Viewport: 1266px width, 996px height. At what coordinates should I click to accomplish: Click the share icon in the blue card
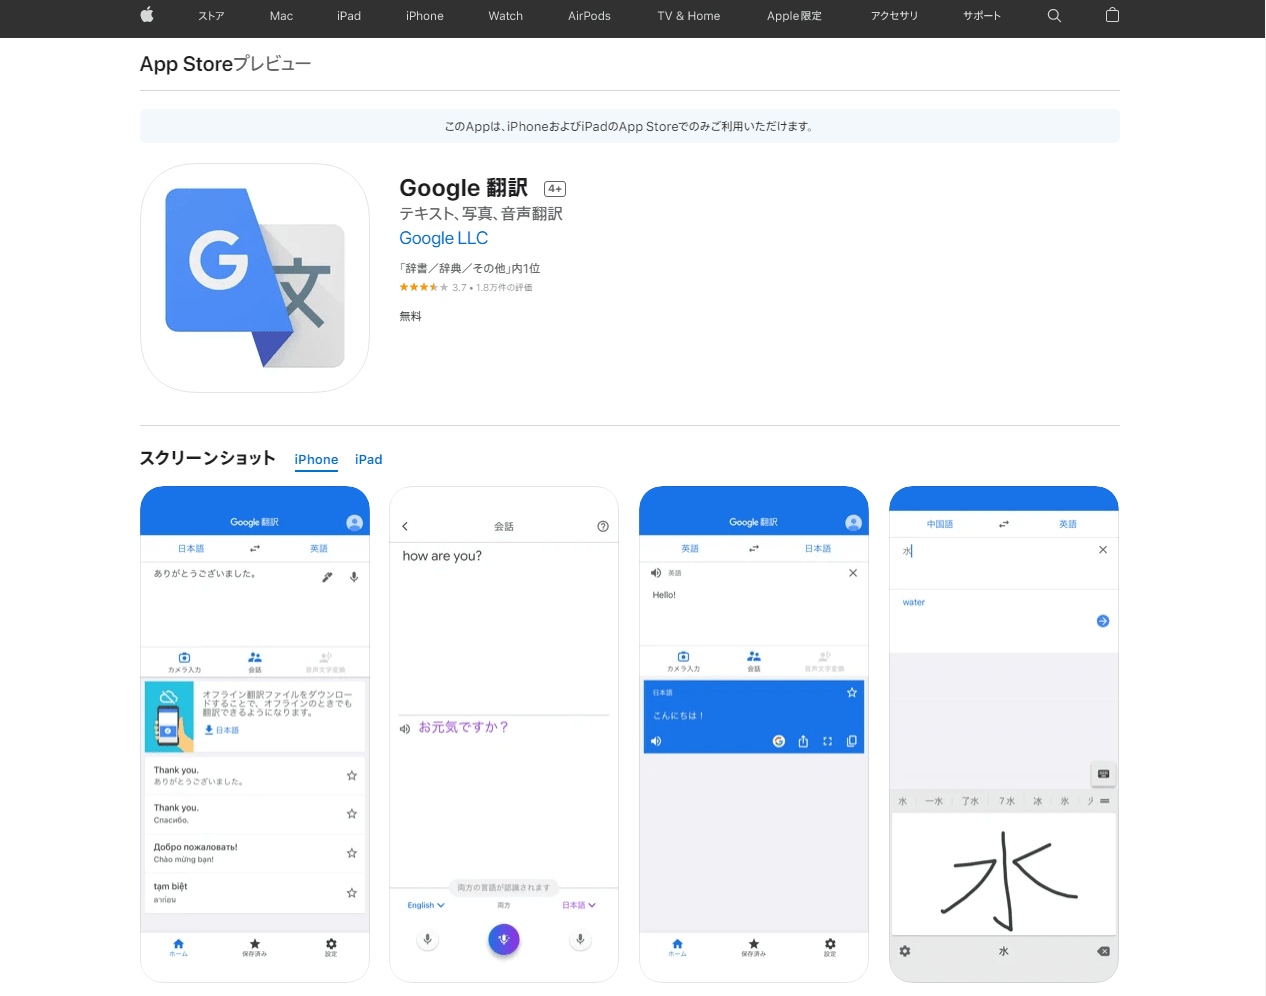coord(803,741)
